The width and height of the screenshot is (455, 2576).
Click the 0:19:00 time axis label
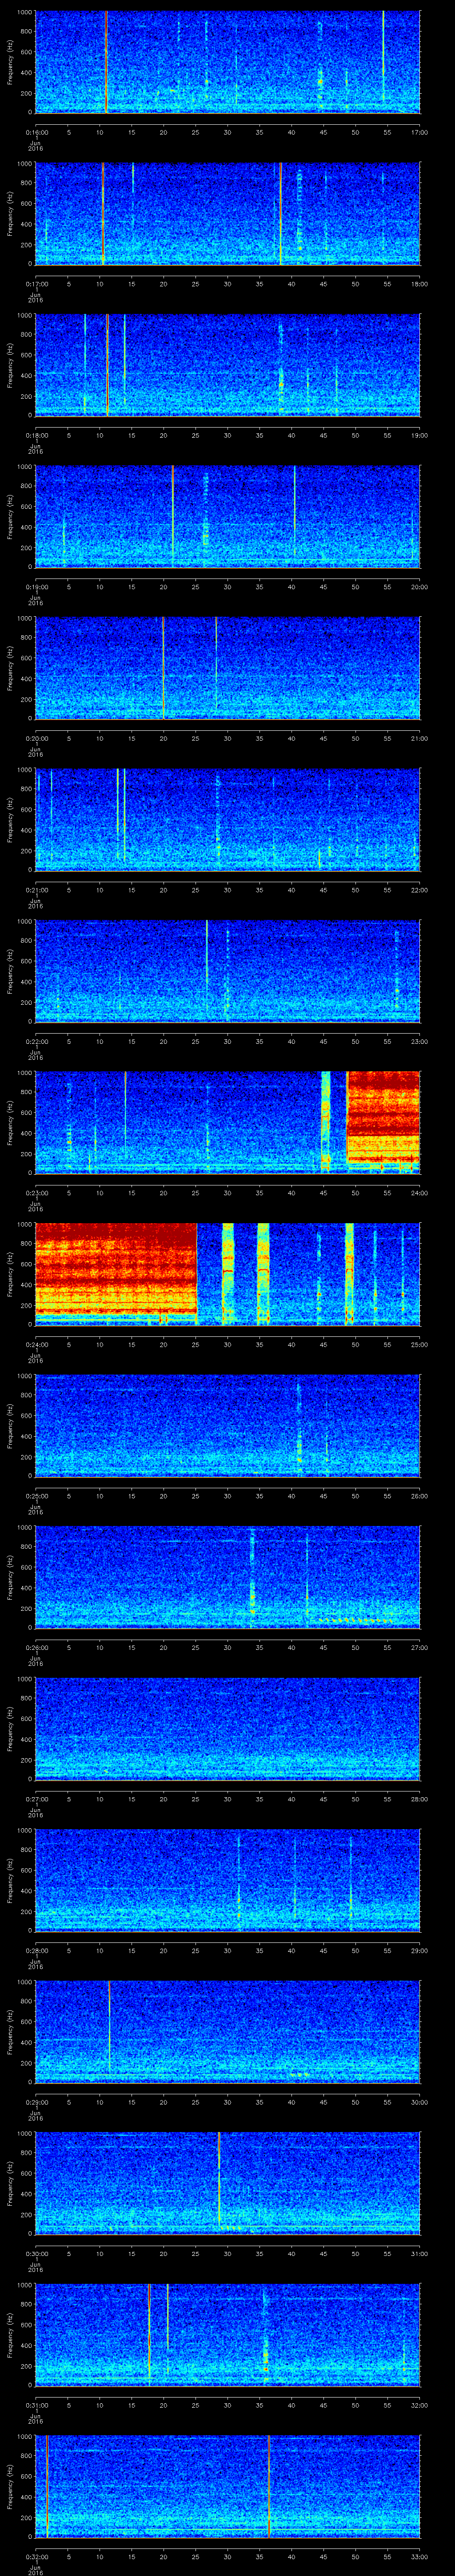click(x=36, y=587)
